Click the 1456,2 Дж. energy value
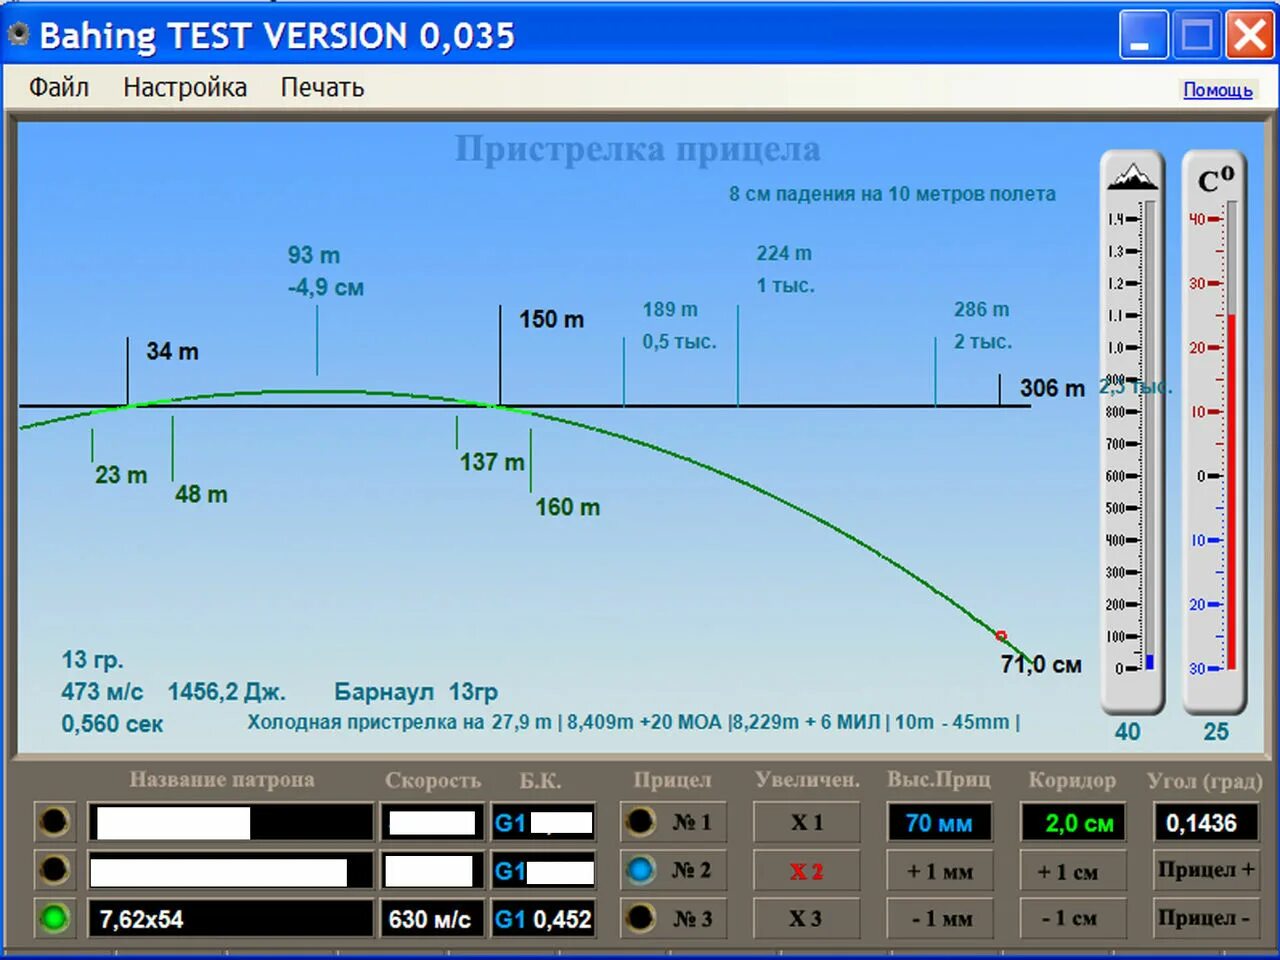Viewport: 1280px width, 960px height. 227,692
